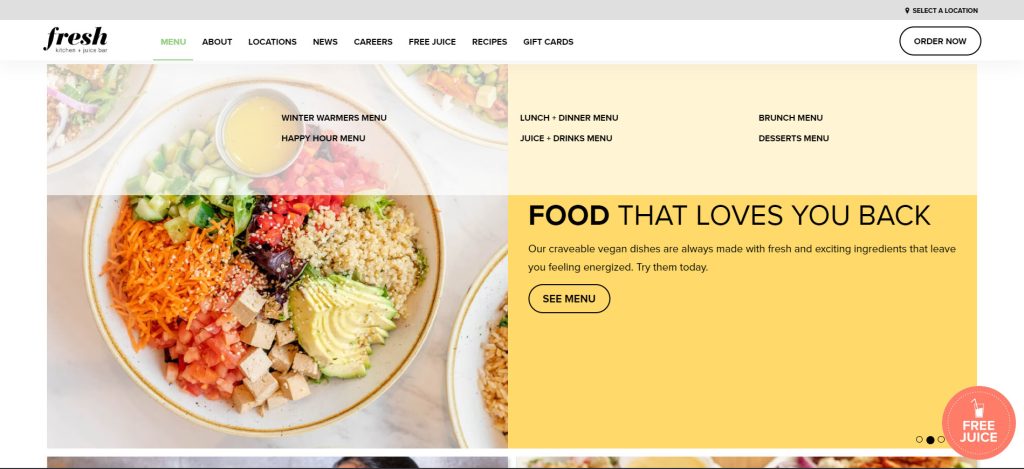Expand the Select a Location dropdown
The image size is (1024, 469).
coord(941,10)
